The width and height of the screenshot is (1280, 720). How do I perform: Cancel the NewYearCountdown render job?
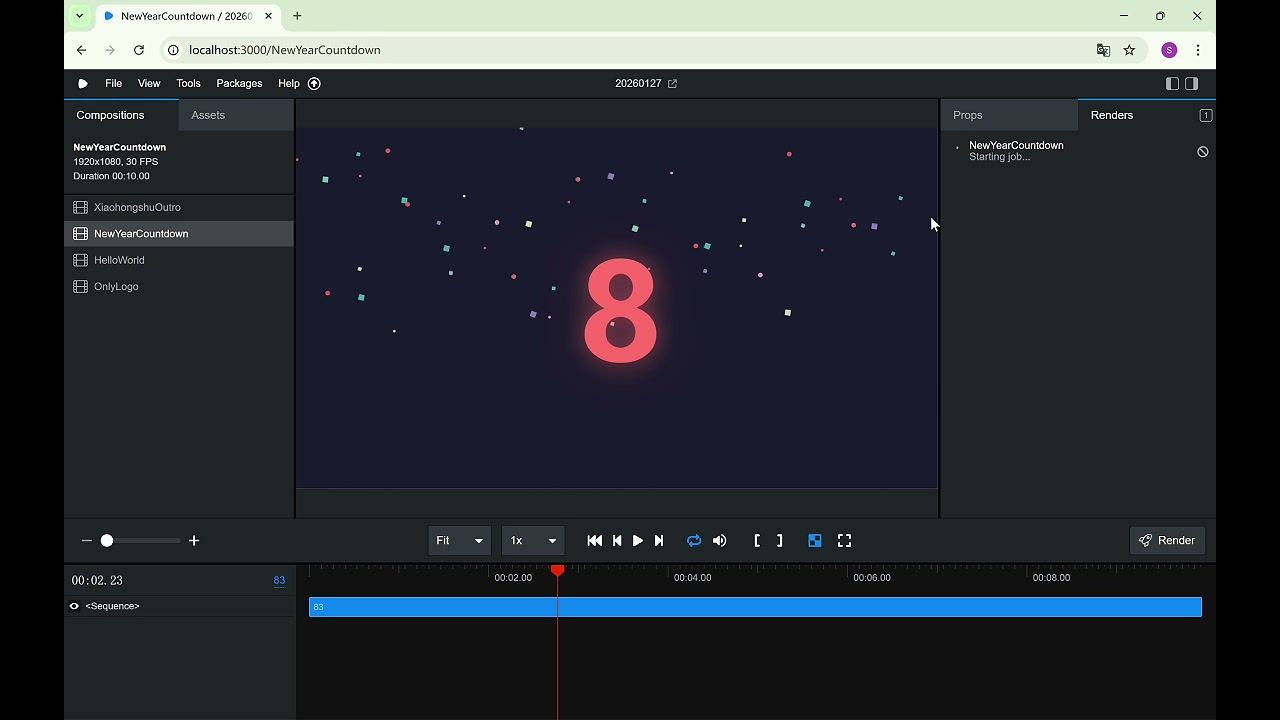[x=1203, y=152]
